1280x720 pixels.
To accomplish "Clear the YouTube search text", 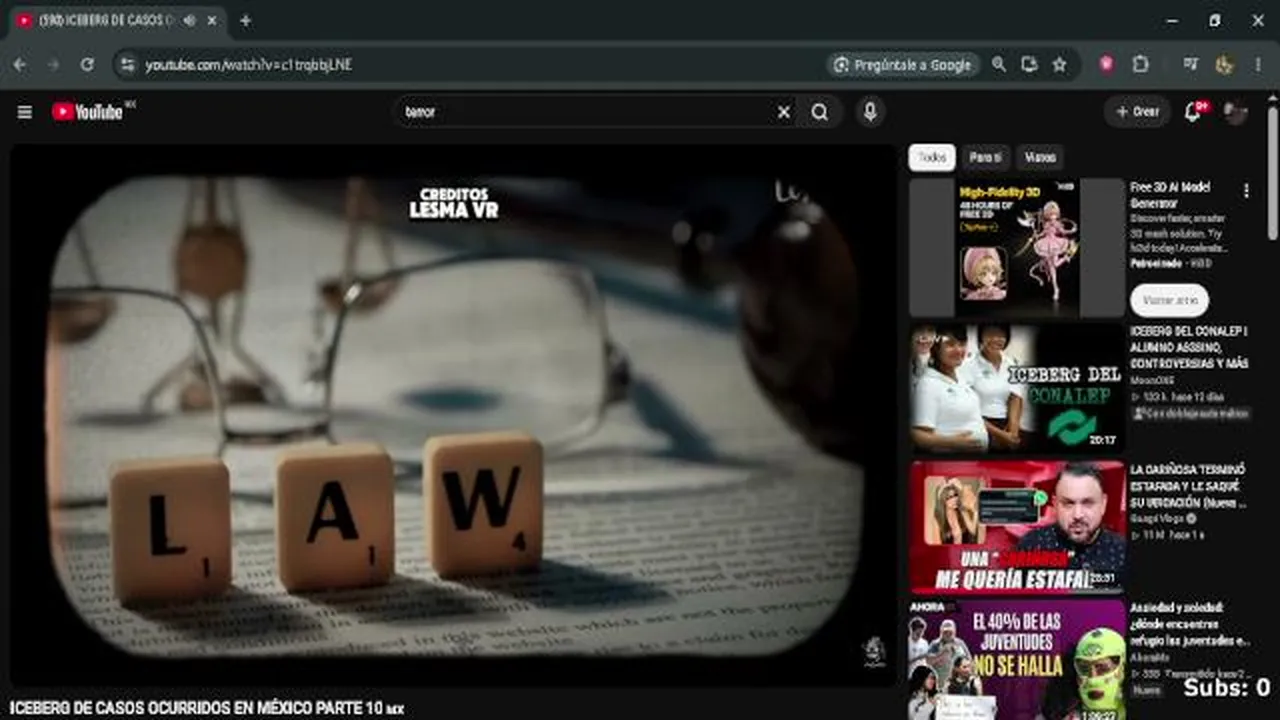I will click(x=784, y=112).
